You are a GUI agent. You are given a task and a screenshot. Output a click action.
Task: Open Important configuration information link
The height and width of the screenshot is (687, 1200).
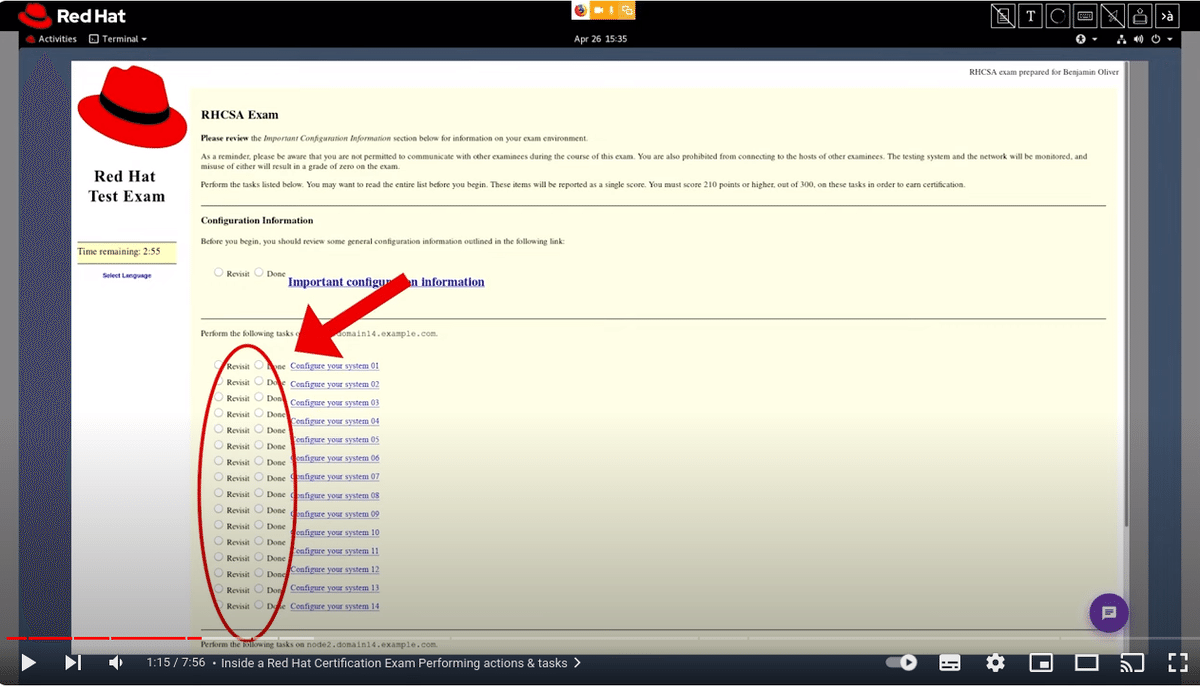(x=386, y=282)
